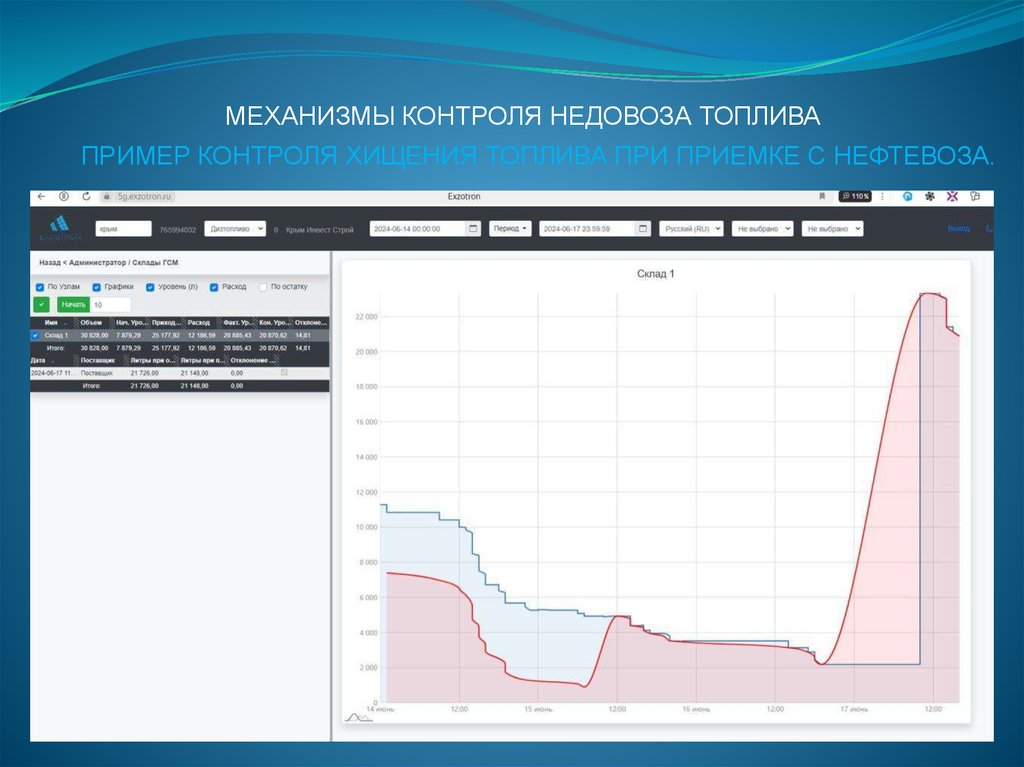The width and height of the screenshot is (1024, 767).
Task: Click the site lock icon
Action: tap(107, 196)
